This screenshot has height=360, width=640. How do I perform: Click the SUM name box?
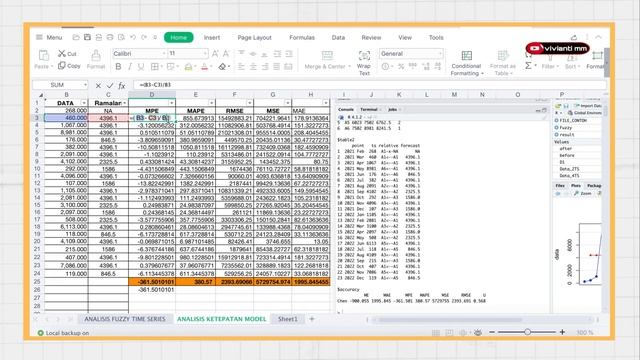pos(60,85)
